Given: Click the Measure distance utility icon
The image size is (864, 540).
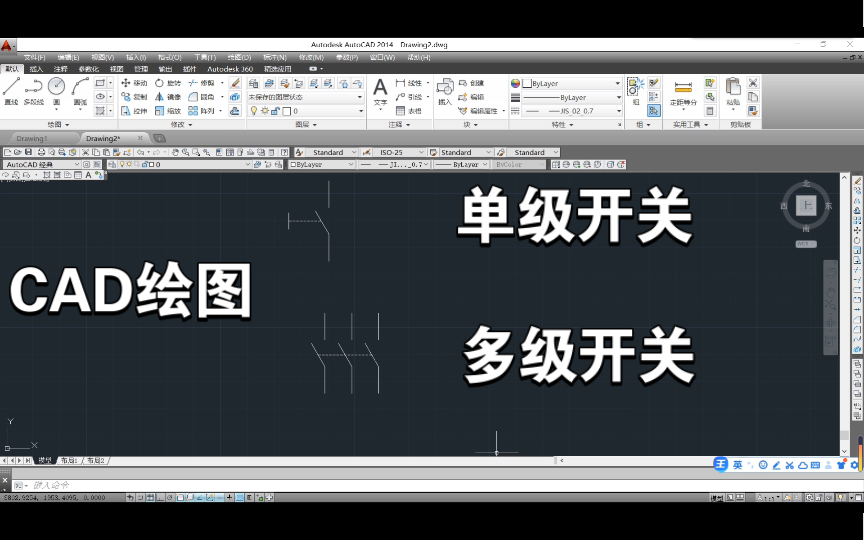Looking at the screenshot, I should click(x=683, y=88).
